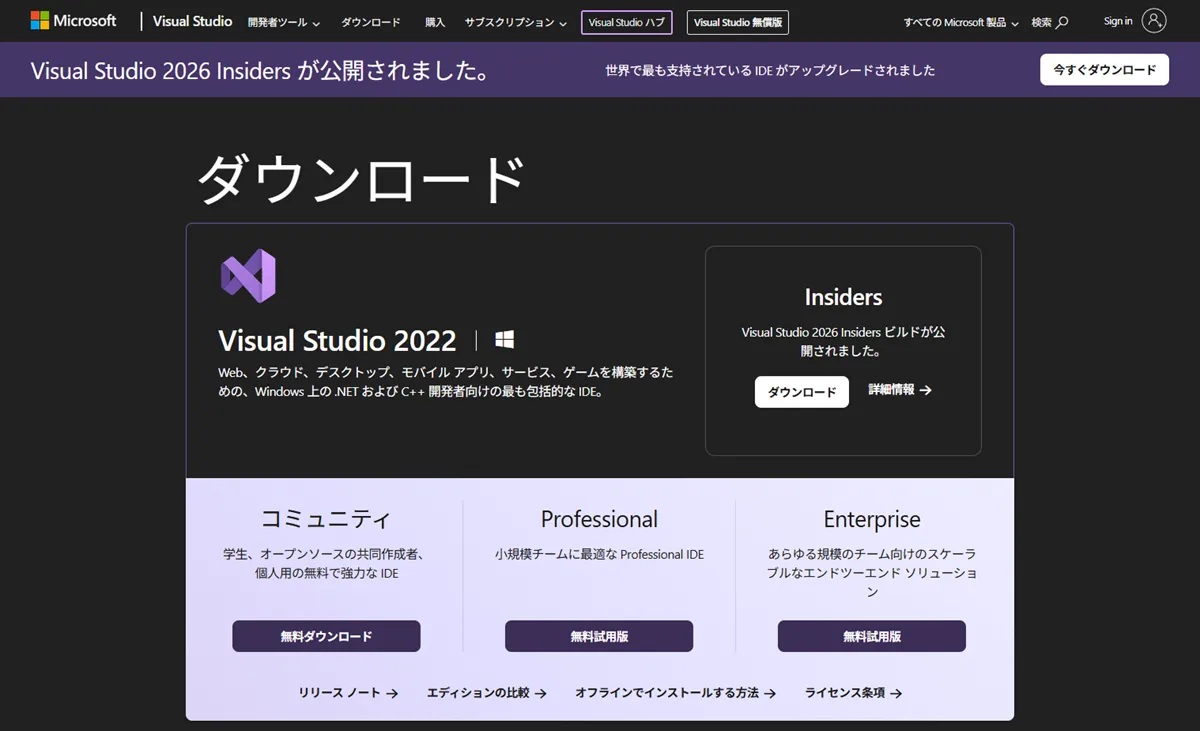The height and width of the screenshot is (731, 1200).
Task: Open the 開発者ツール dropdown menu
Action: point(284,22)
